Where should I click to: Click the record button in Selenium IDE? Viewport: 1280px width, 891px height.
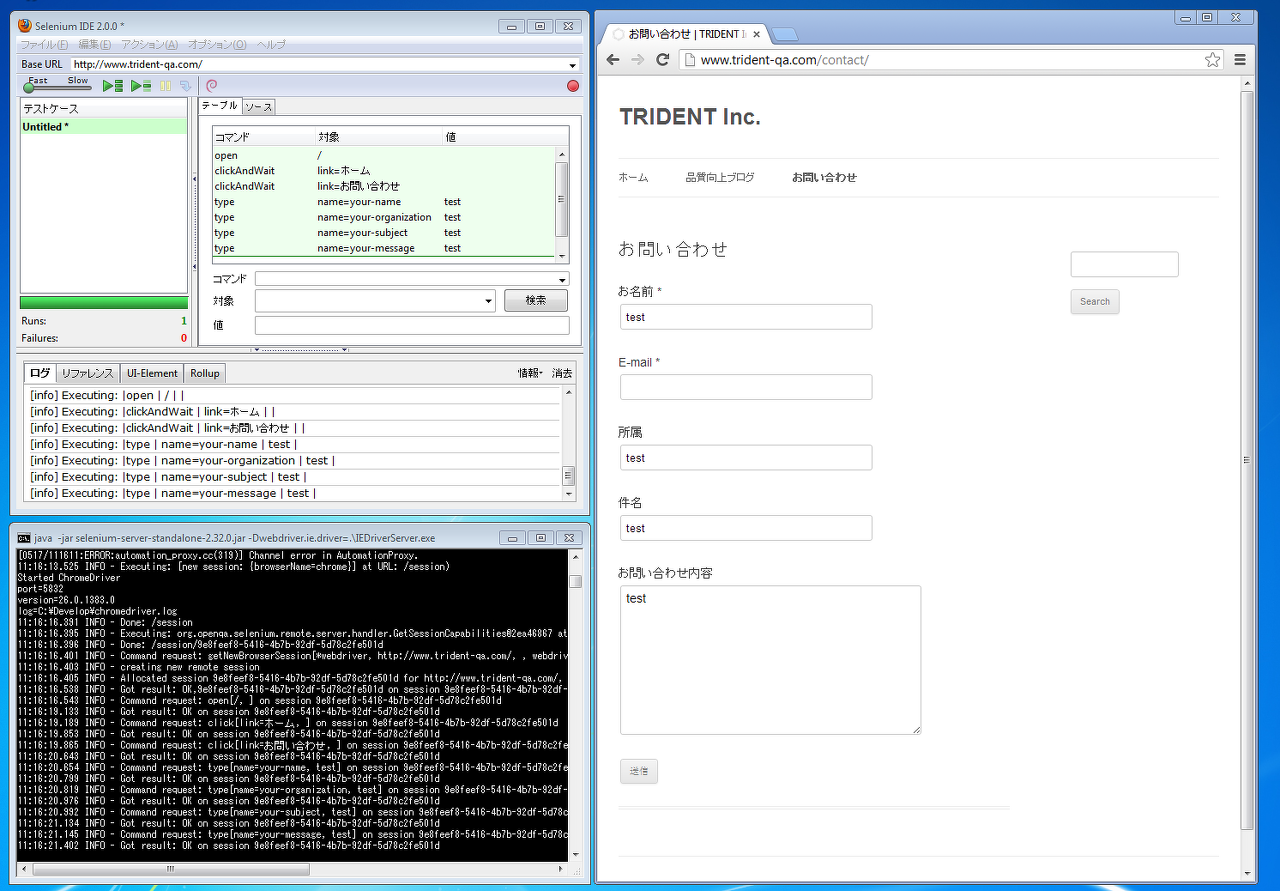[571, 86]
